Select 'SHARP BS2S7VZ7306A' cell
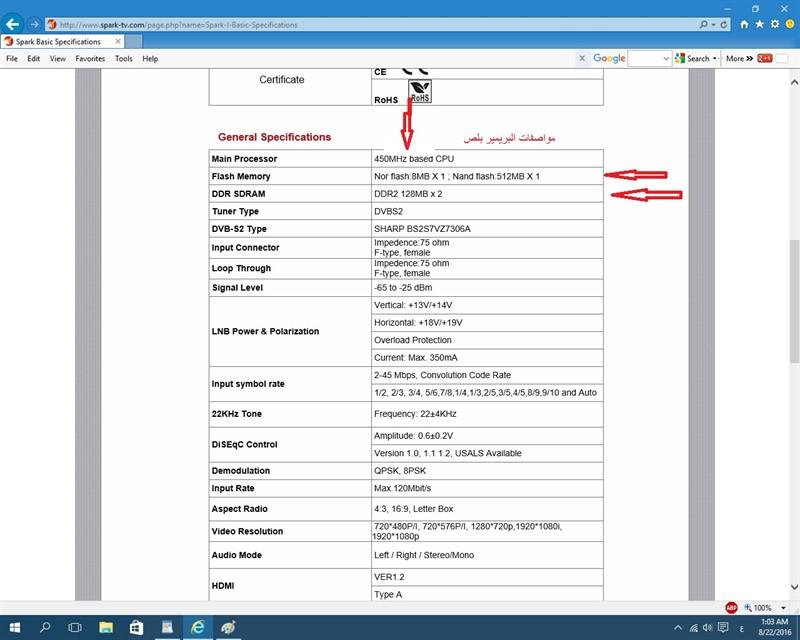The height and width of the screenshot is (640, 800). 422,229
